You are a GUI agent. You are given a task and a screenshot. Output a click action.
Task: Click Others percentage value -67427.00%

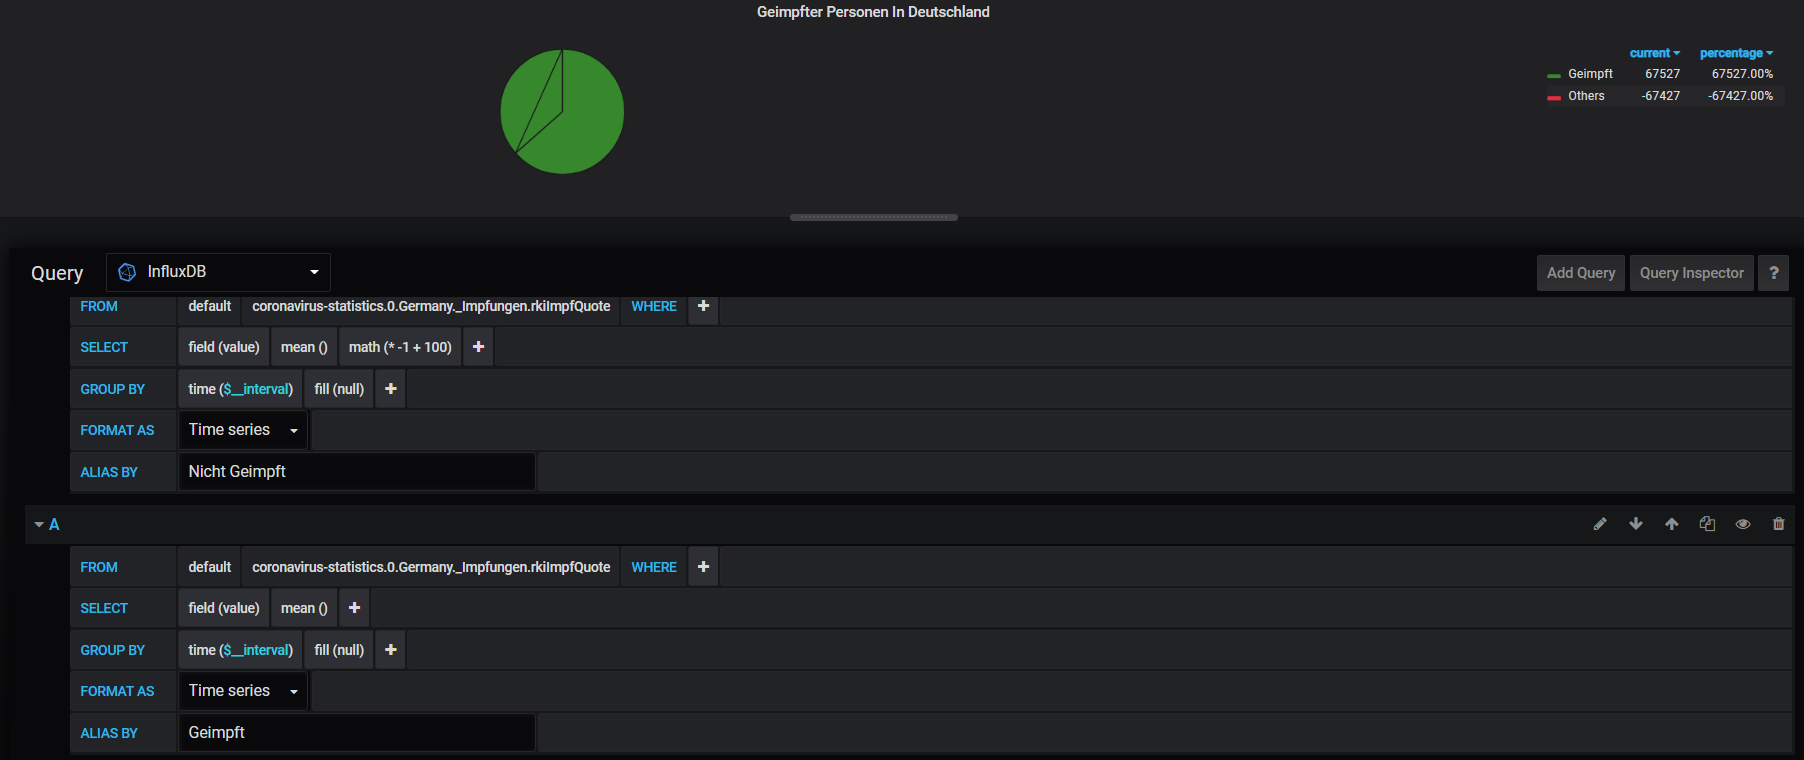tap(1741, 96)
